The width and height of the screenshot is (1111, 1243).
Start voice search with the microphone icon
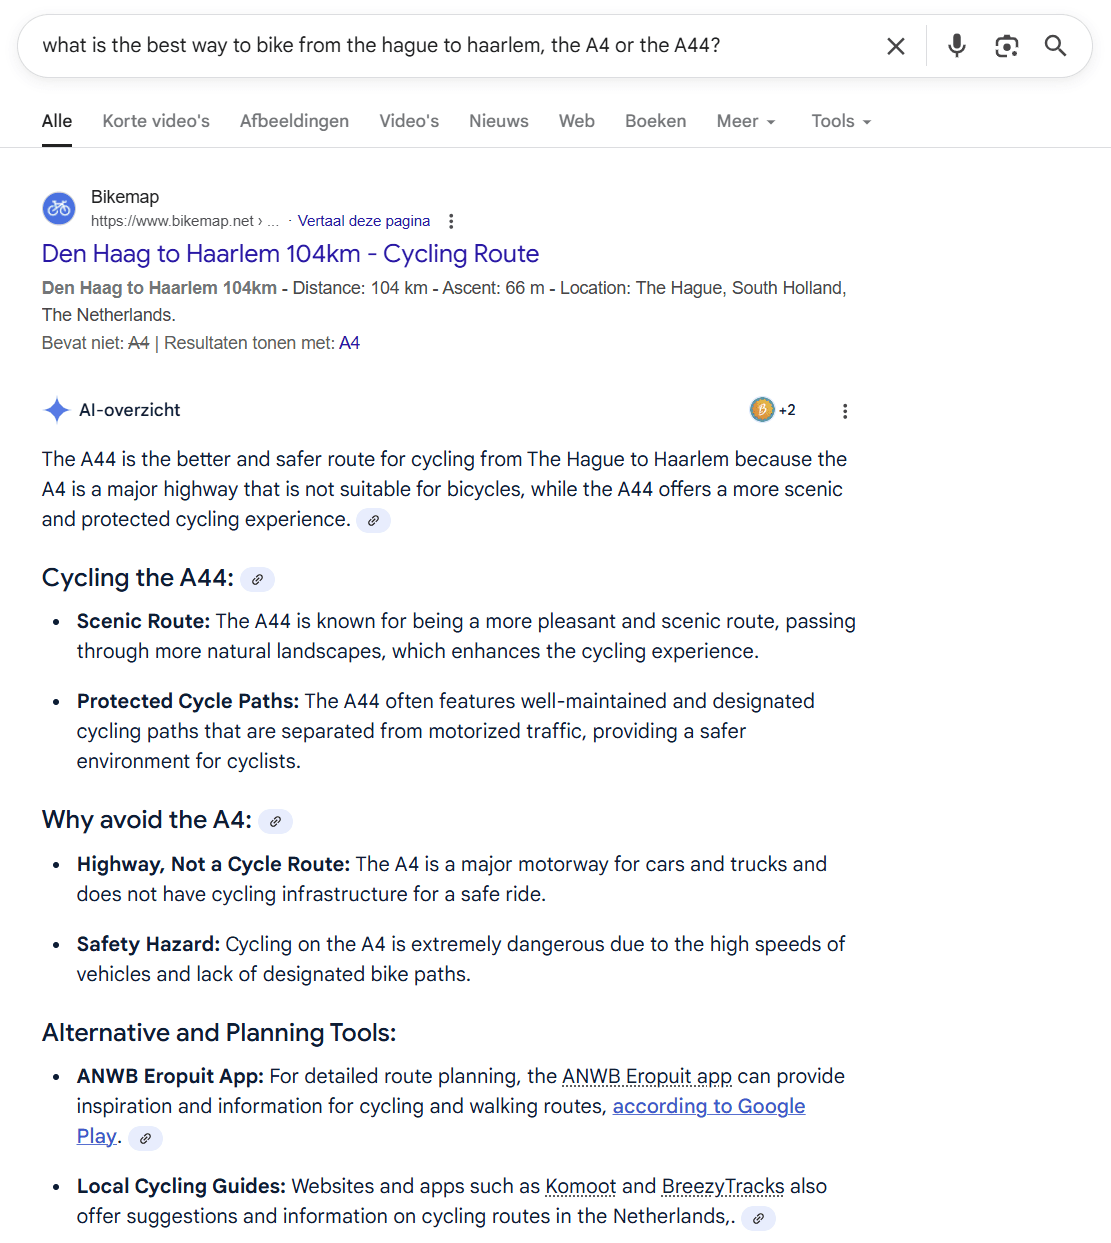(956, 46)
